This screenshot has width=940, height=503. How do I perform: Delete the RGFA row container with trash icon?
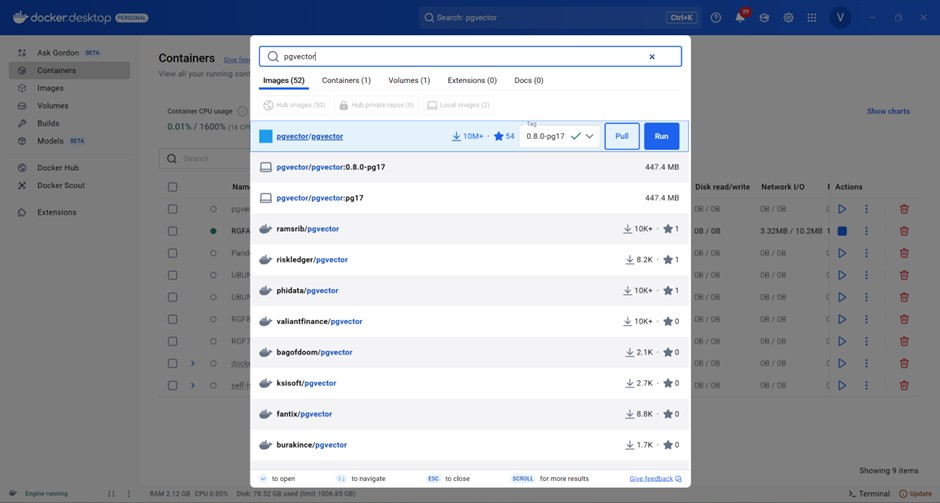tap(904, 231)
